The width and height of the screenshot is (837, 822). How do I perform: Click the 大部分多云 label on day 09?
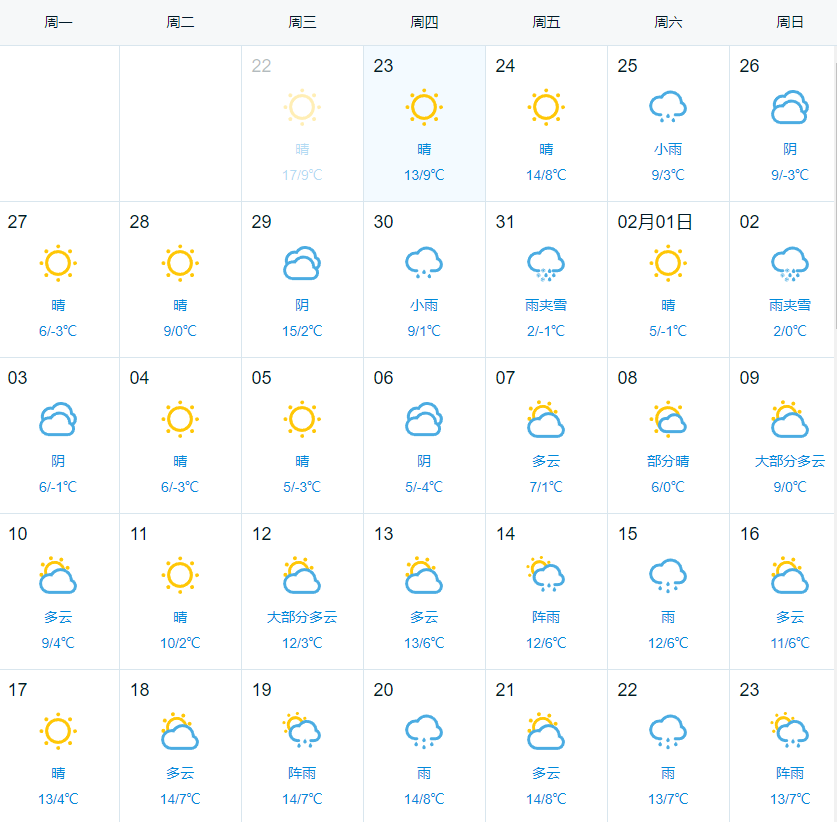click(x=790, y=461)
